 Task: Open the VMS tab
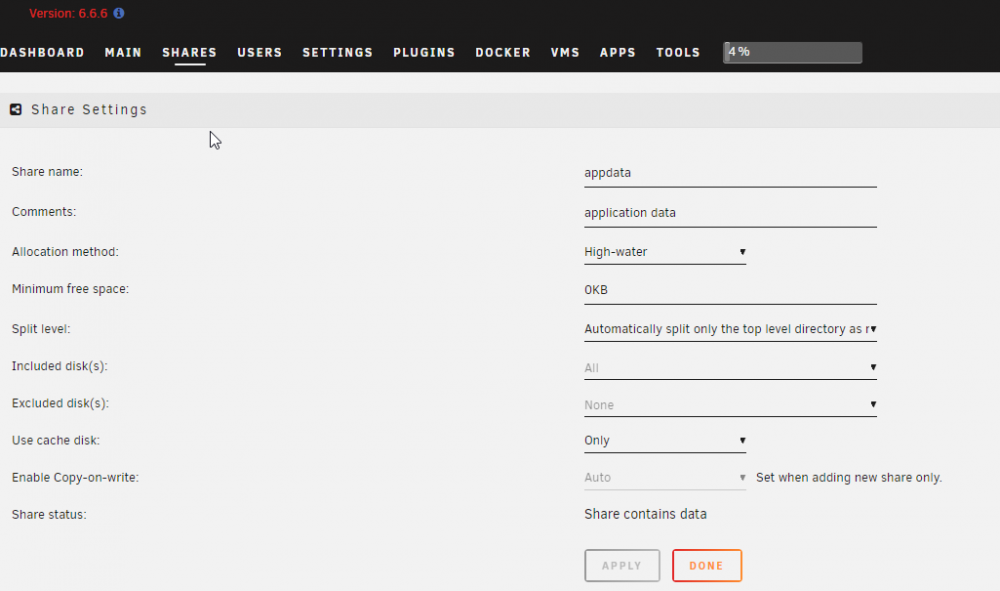[x=565, y=52]
